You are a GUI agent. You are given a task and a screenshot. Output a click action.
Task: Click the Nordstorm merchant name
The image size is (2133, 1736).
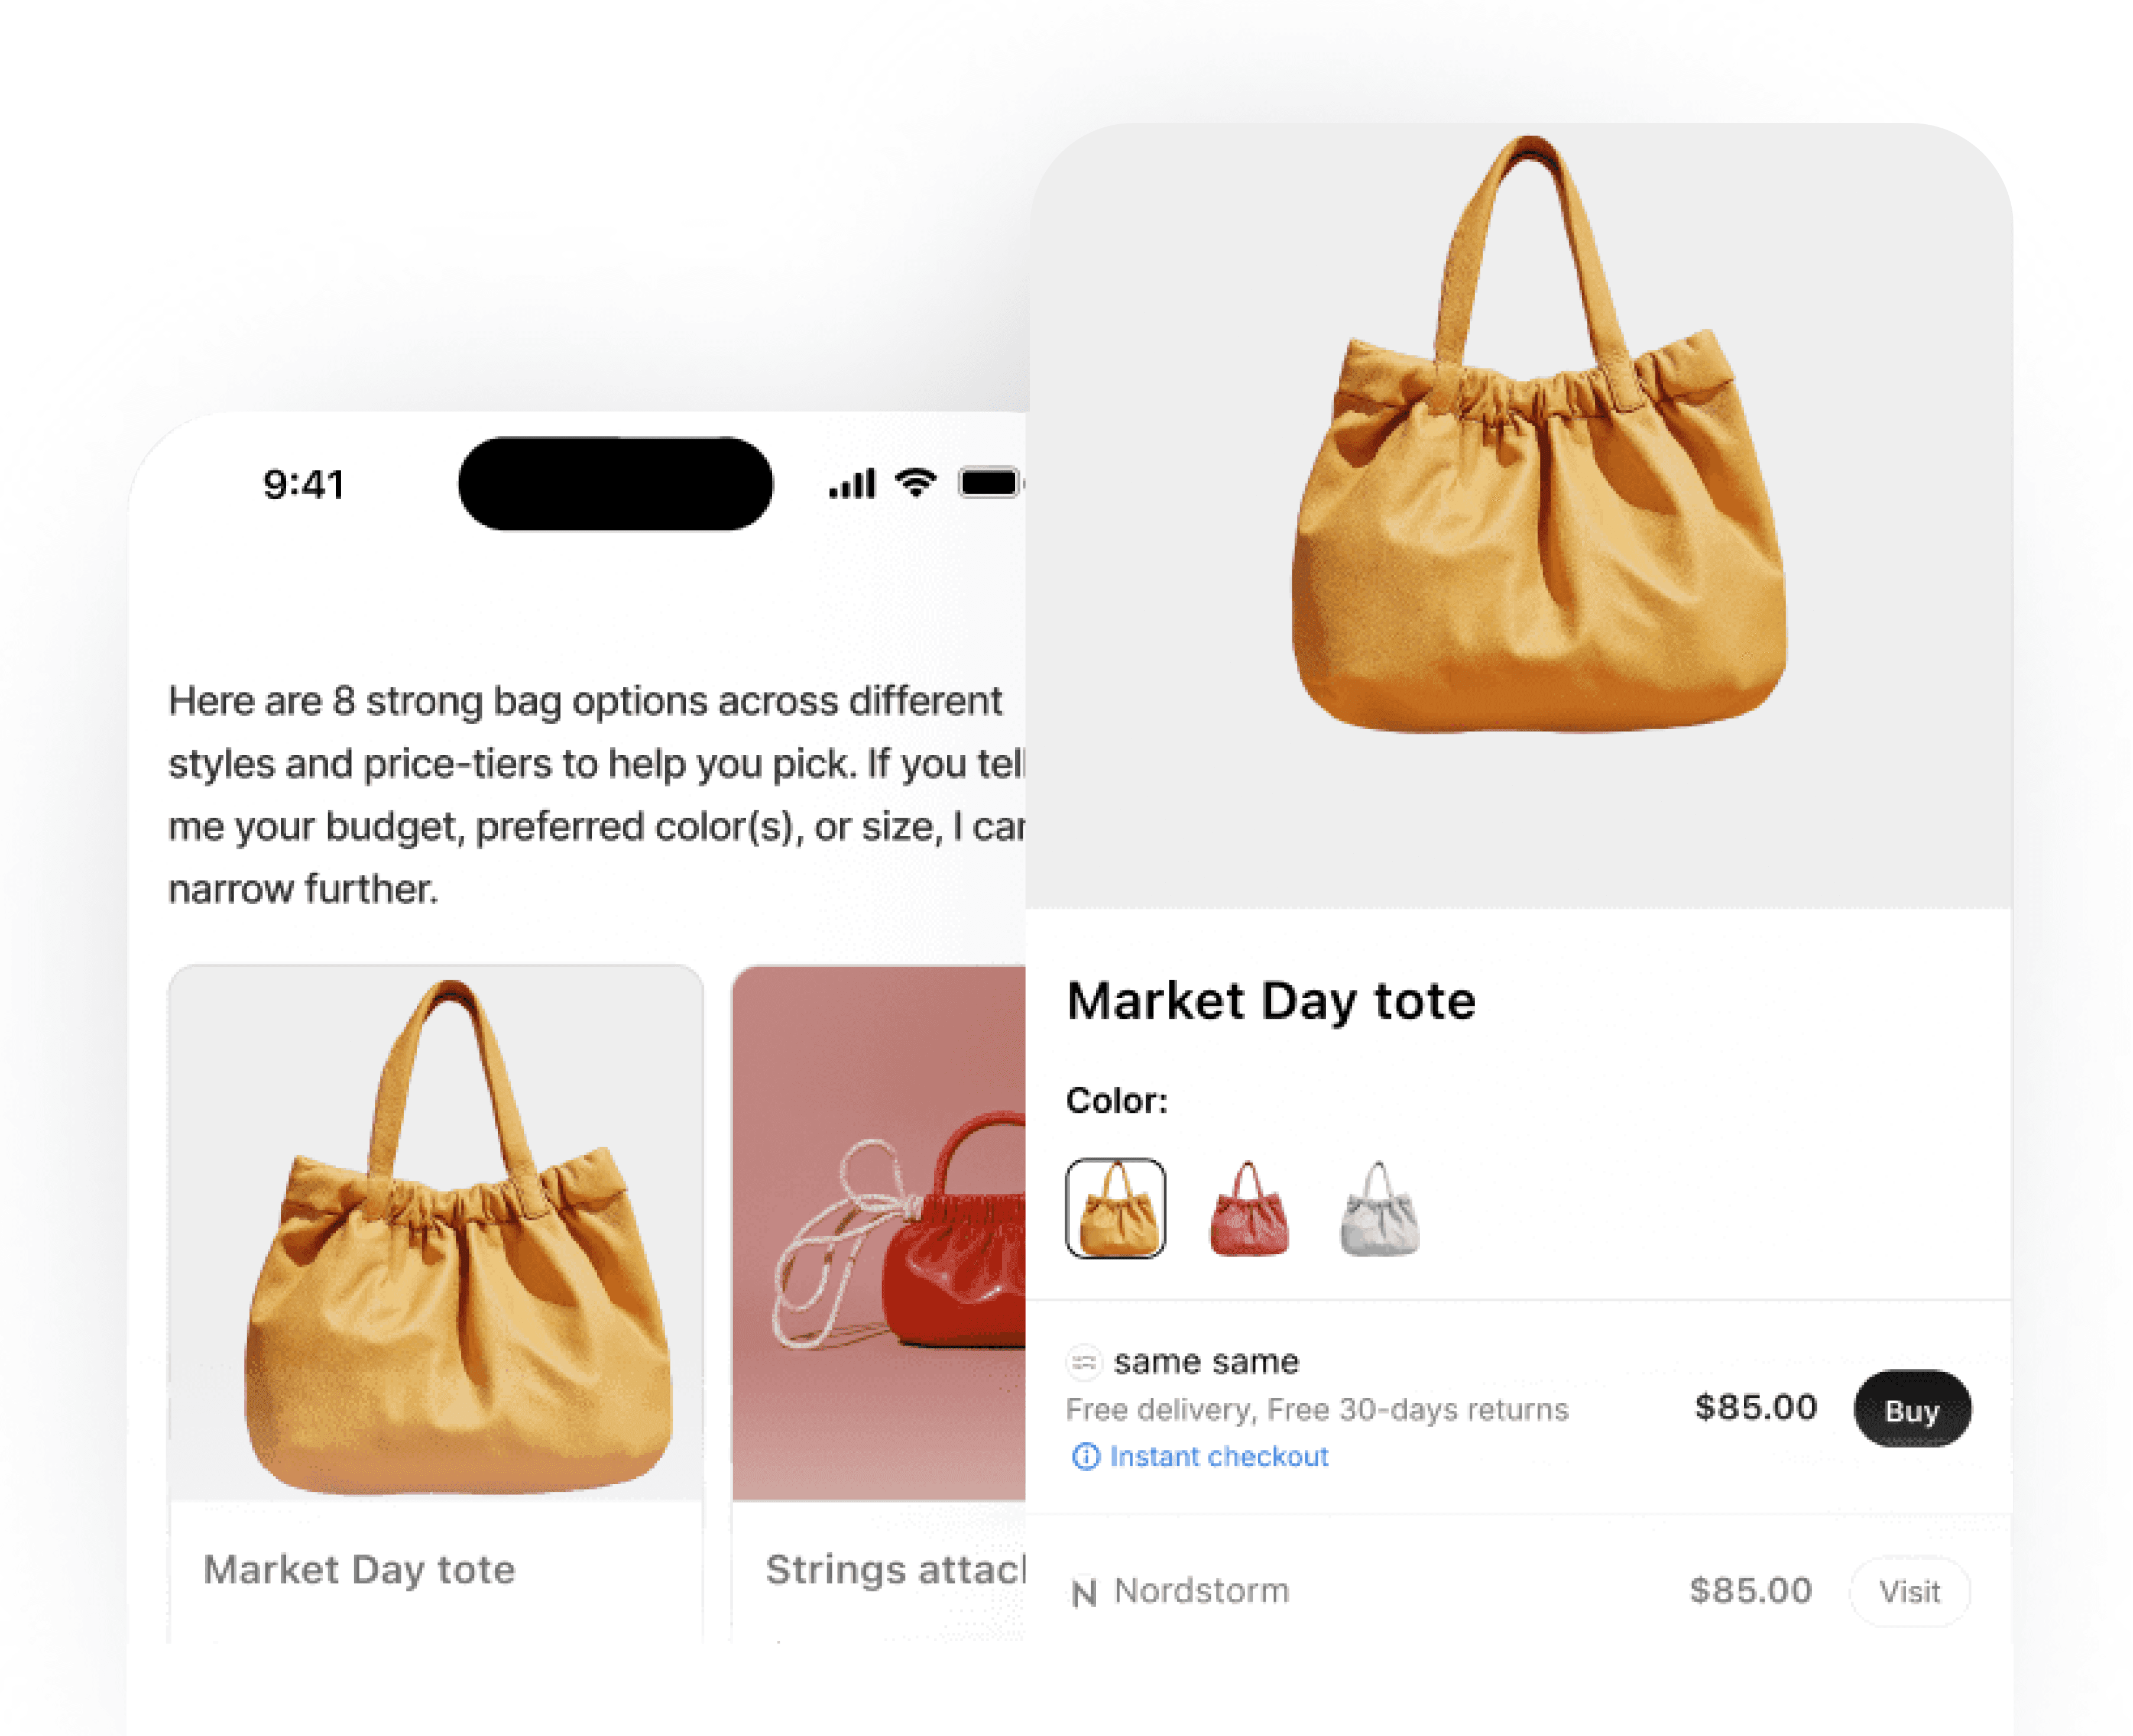point(1201,1591)
